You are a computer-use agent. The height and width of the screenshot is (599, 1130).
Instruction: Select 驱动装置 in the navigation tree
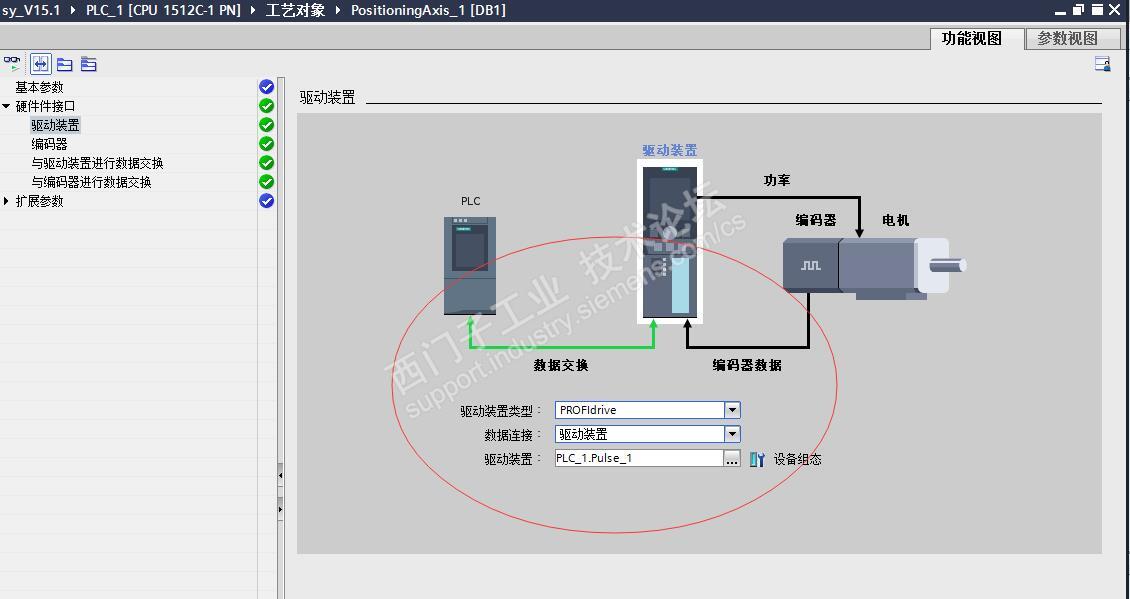[55, 125]
